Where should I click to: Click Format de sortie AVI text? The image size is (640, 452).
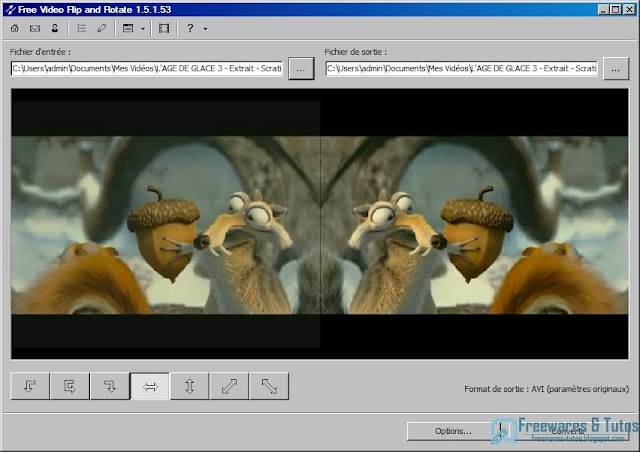point(546,389)
